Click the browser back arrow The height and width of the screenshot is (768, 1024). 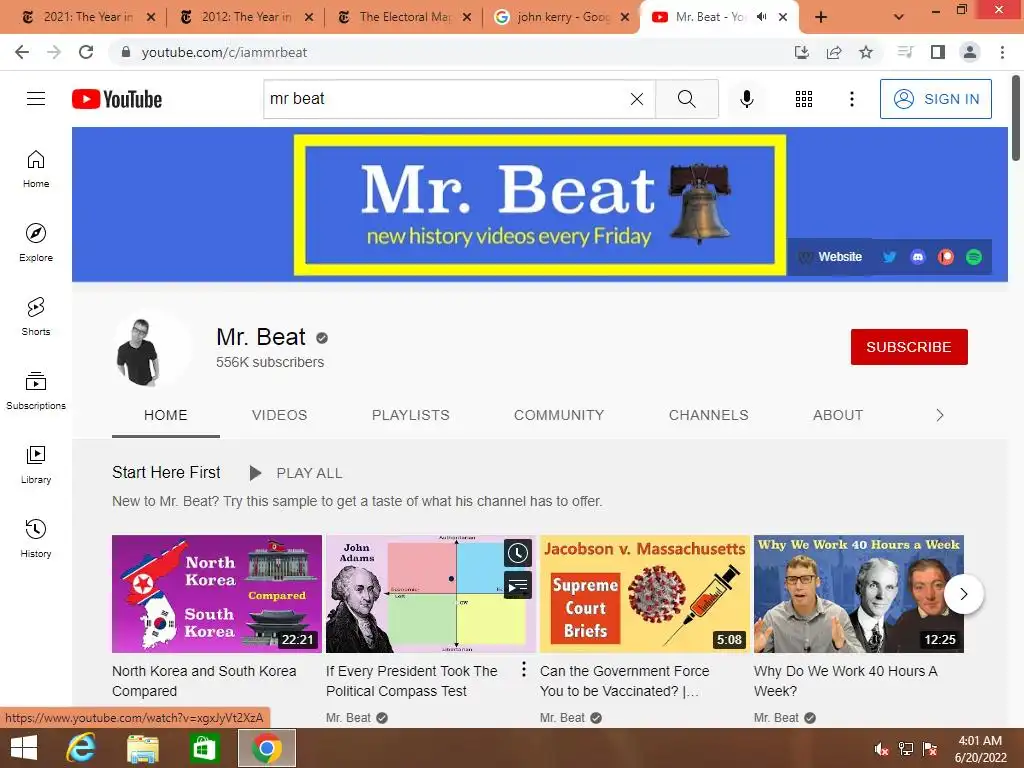click(x=22, y=52)
